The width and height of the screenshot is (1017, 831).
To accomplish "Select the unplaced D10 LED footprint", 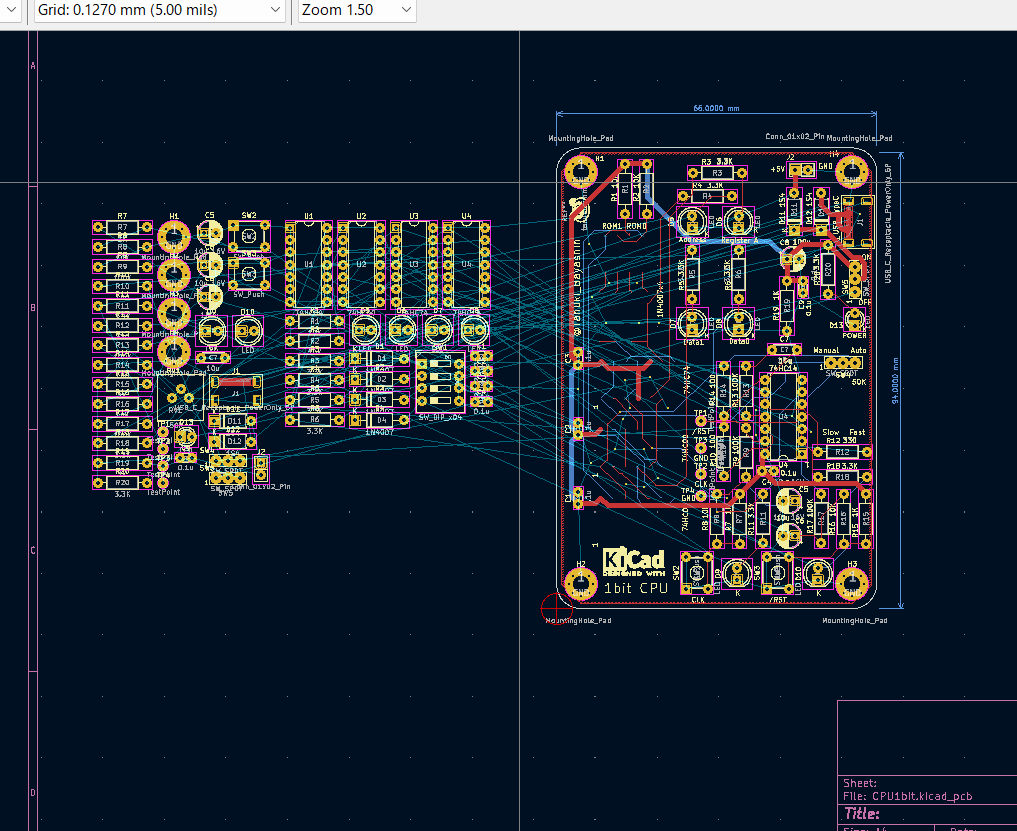I will coord(248,331).
